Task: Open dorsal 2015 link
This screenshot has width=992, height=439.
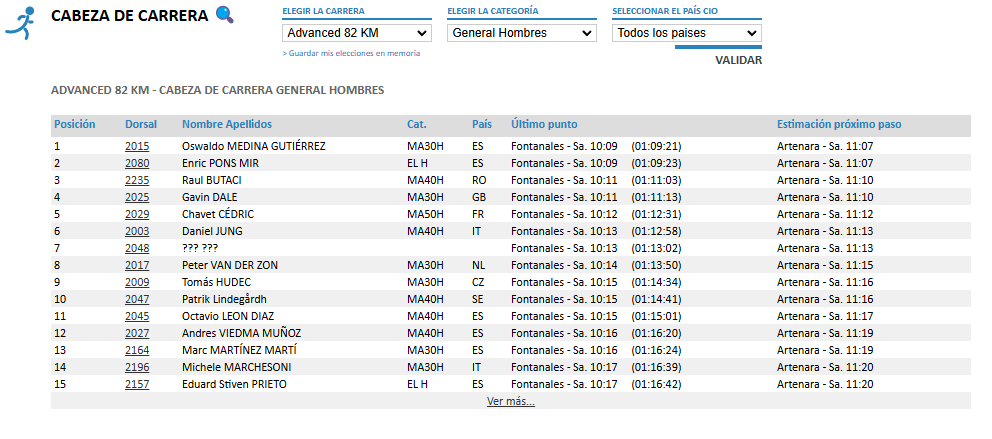Action: (x=137, y=146)
